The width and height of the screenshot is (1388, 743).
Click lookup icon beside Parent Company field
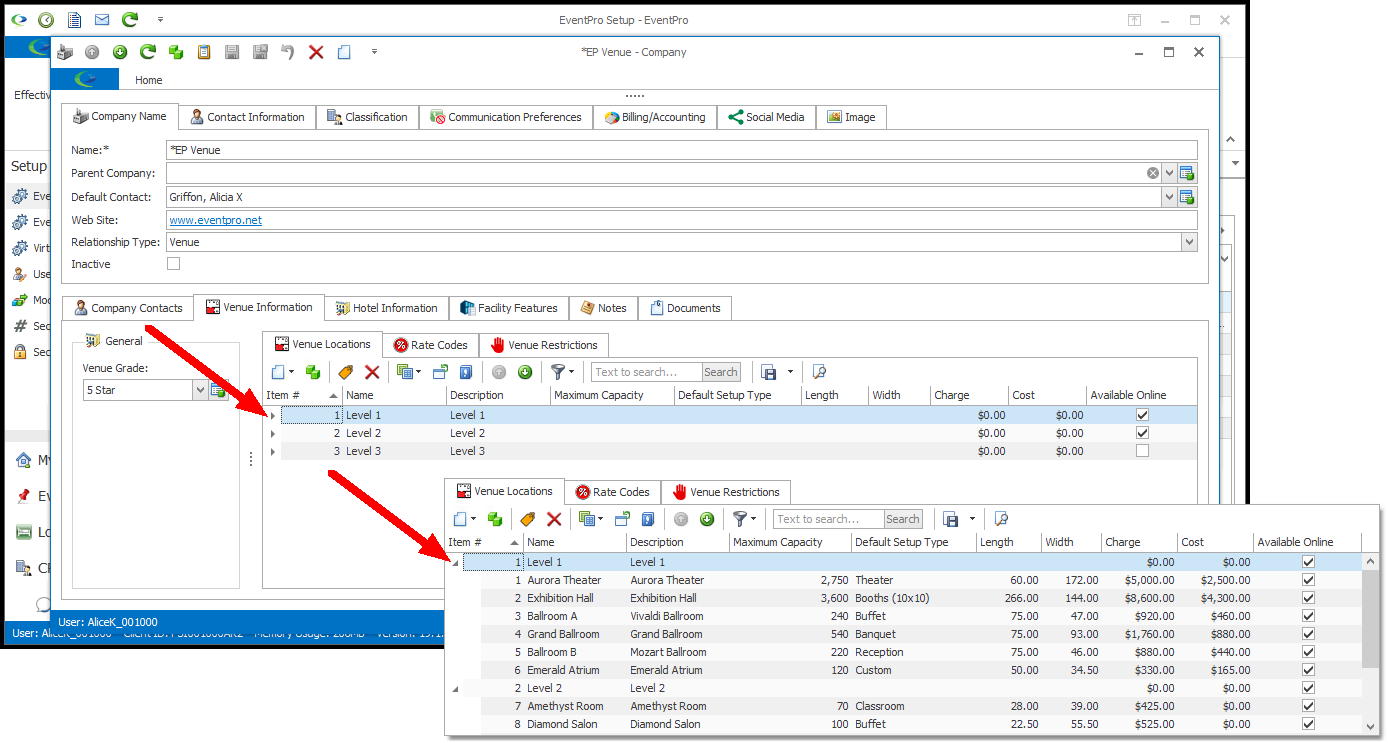(x=1187, y=173)
